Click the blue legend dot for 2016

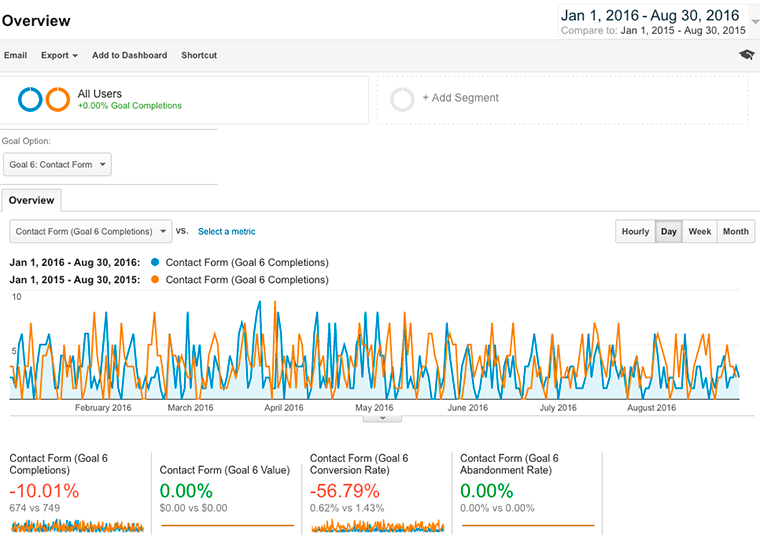[x=155, y=262]
